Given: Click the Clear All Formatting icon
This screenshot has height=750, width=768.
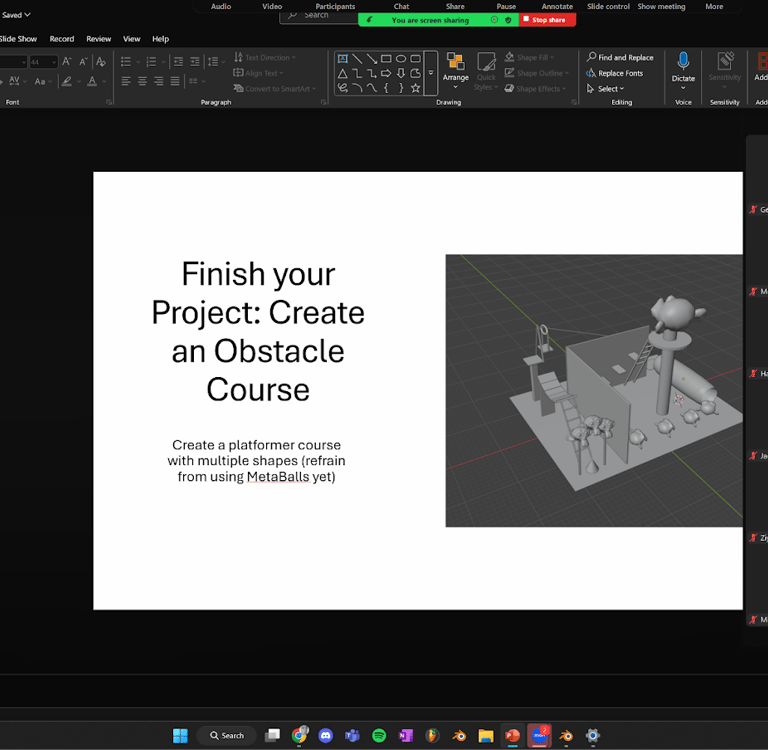Looking at the screenshot, I should pos(100,62).
